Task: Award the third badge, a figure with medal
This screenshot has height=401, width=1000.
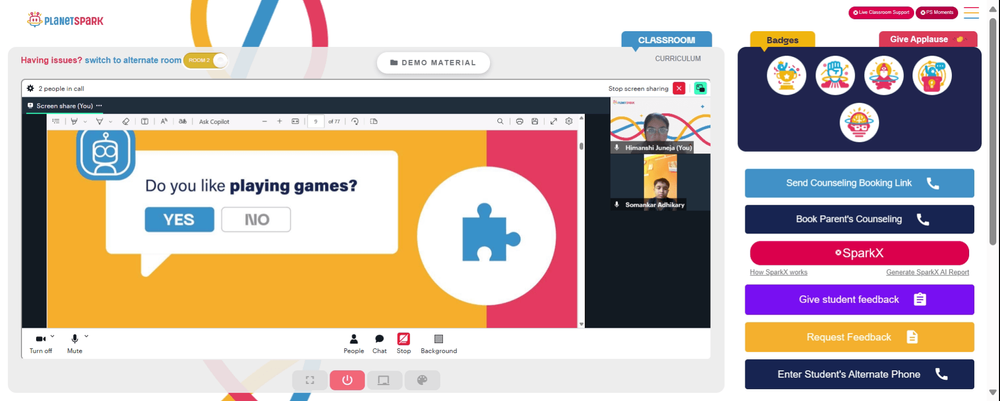Action: (884, 75)
